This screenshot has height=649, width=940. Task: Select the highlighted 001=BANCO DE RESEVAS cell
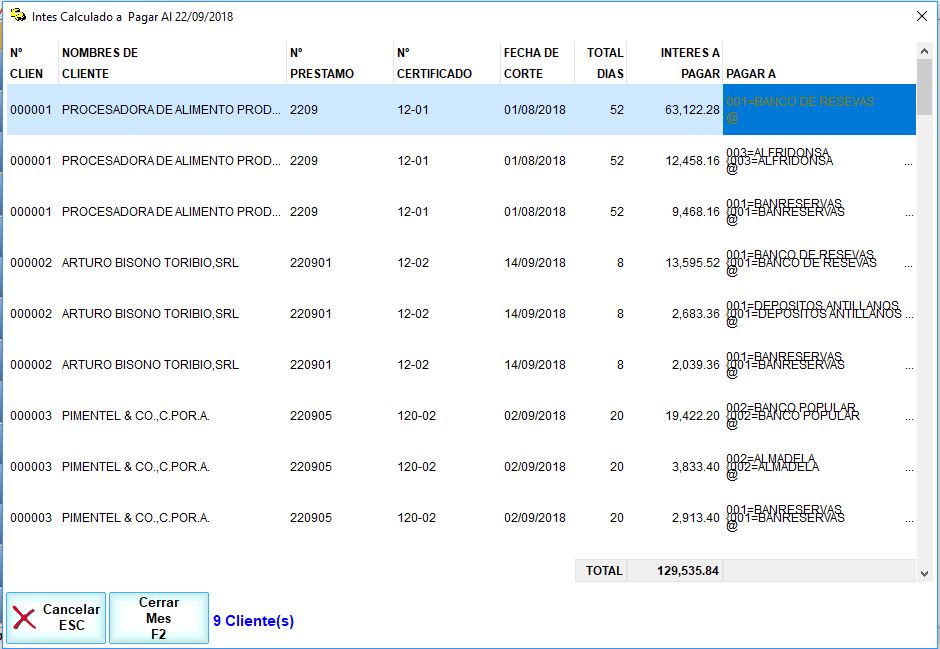coord(818,110)
